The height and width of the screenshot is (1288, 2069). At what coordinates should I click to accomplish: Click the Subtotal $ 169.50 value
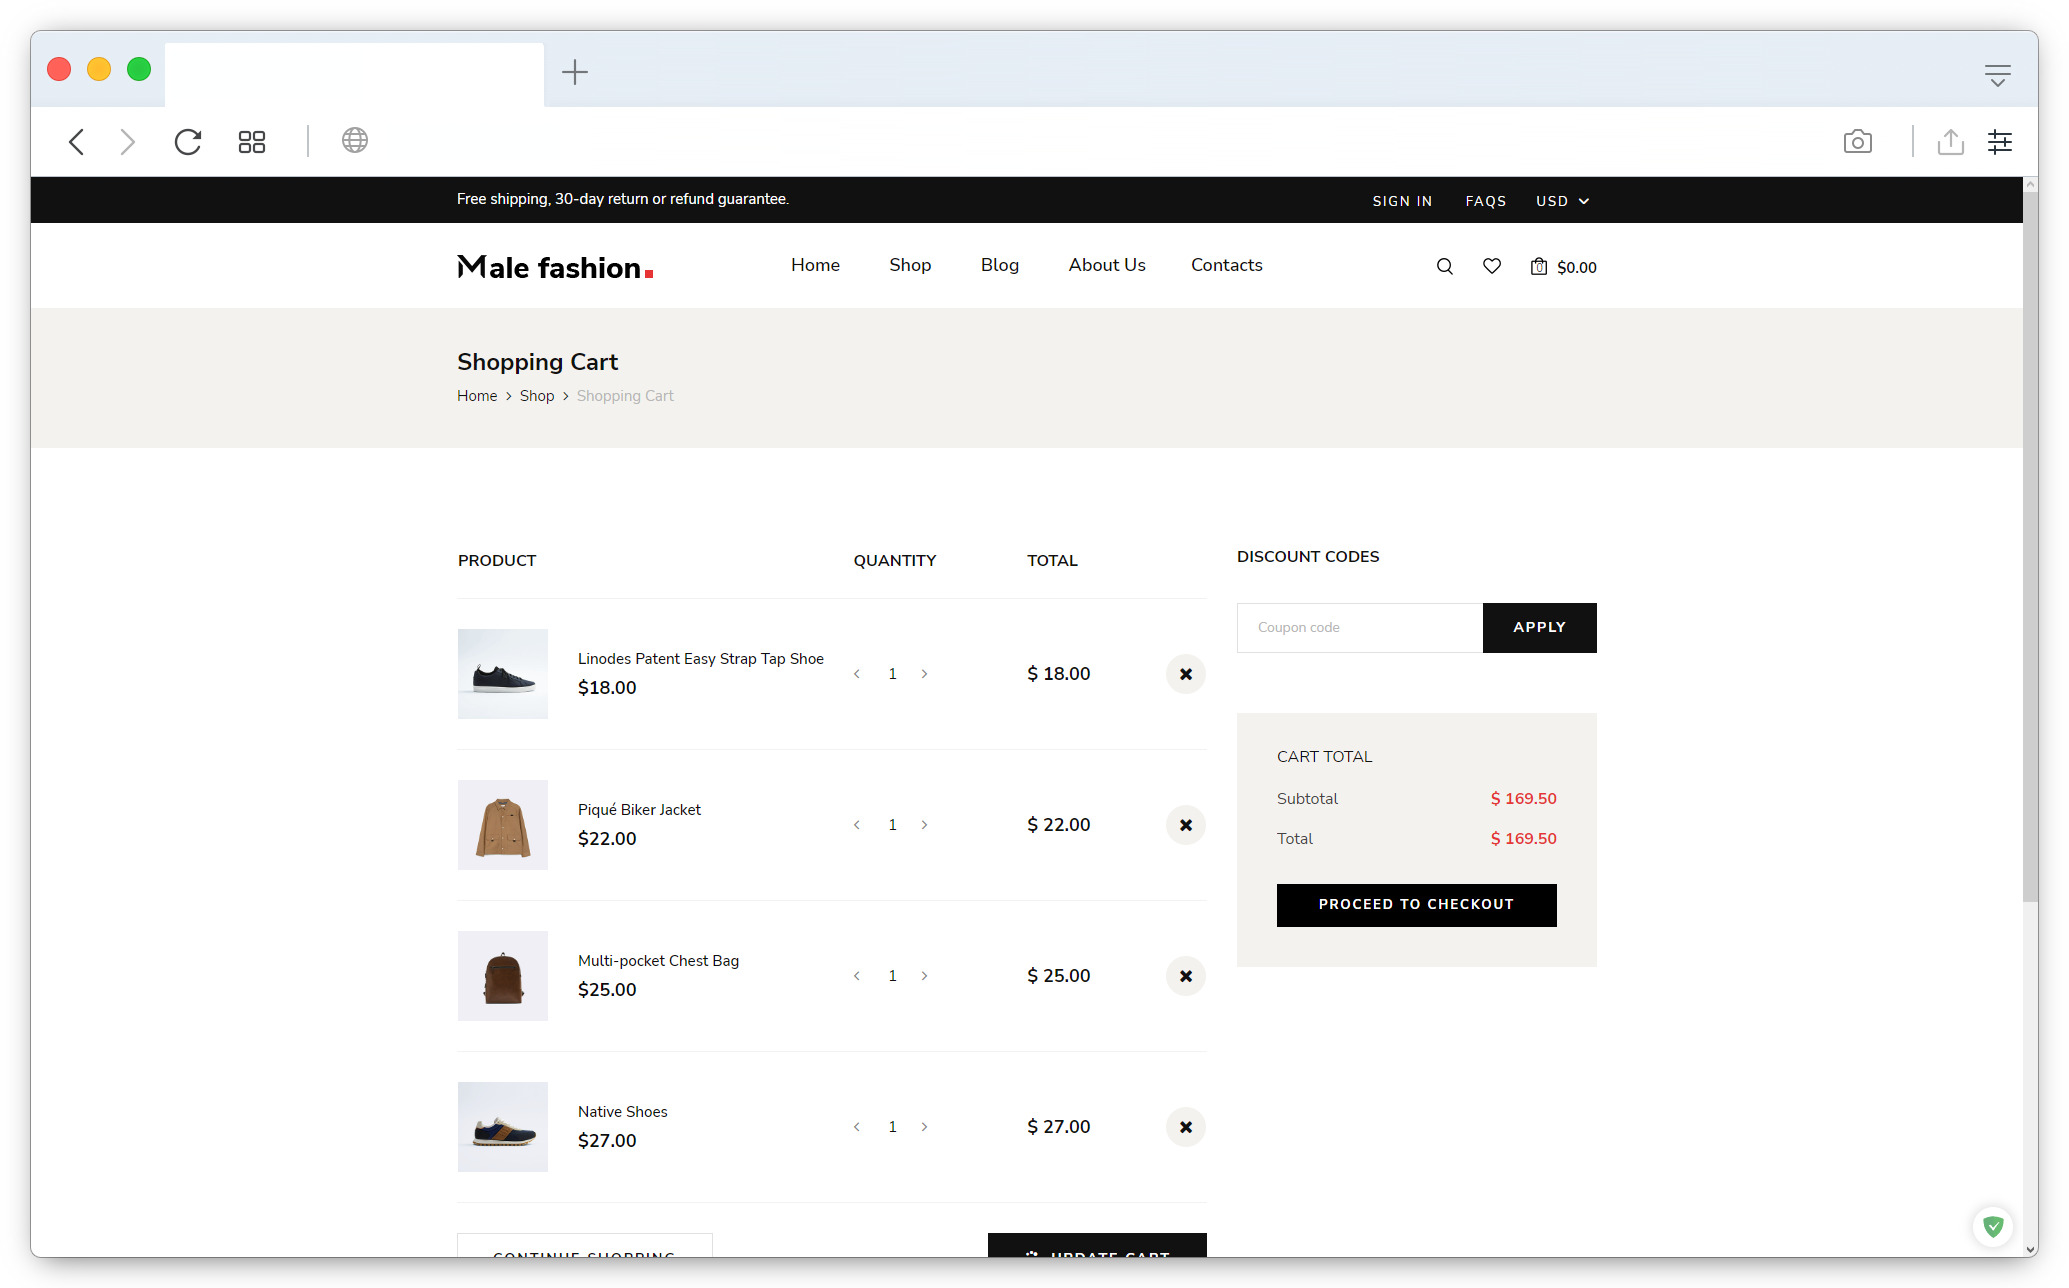click(1524, 799)
